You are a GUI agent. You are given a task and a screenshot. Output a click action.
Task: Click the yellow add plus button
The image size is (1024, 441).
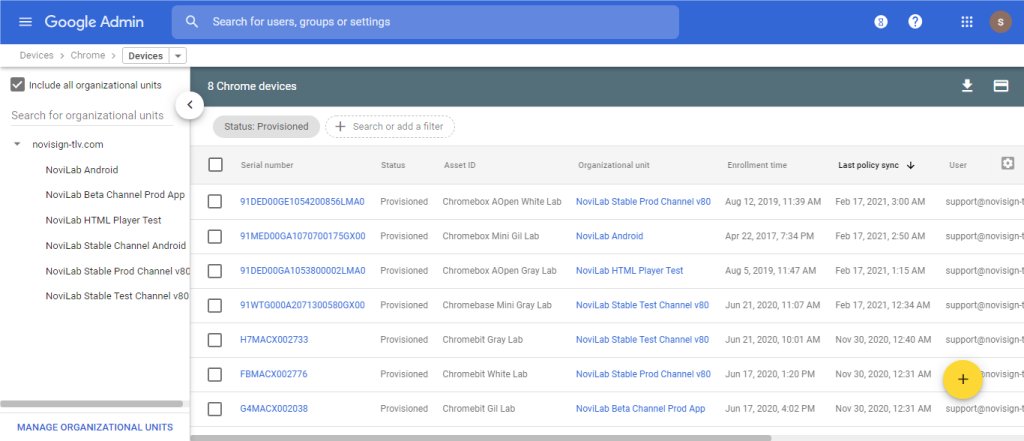pyautogui.click(x=963, y=380)
